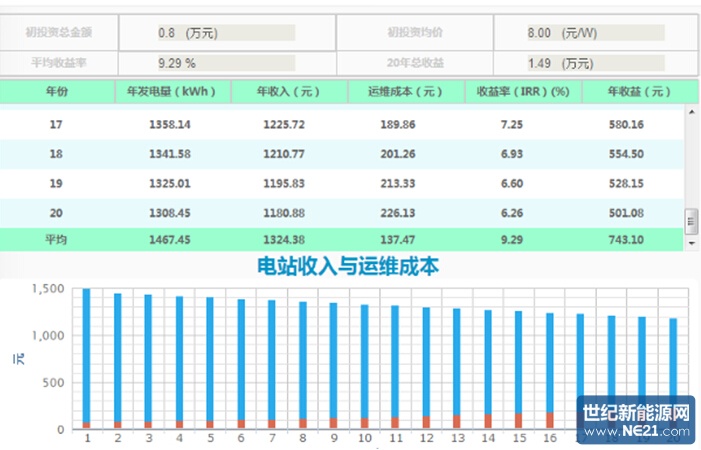701x450 pixels.
Task: Click the table scrollbar up arrow
Action: tap(691, 112)
